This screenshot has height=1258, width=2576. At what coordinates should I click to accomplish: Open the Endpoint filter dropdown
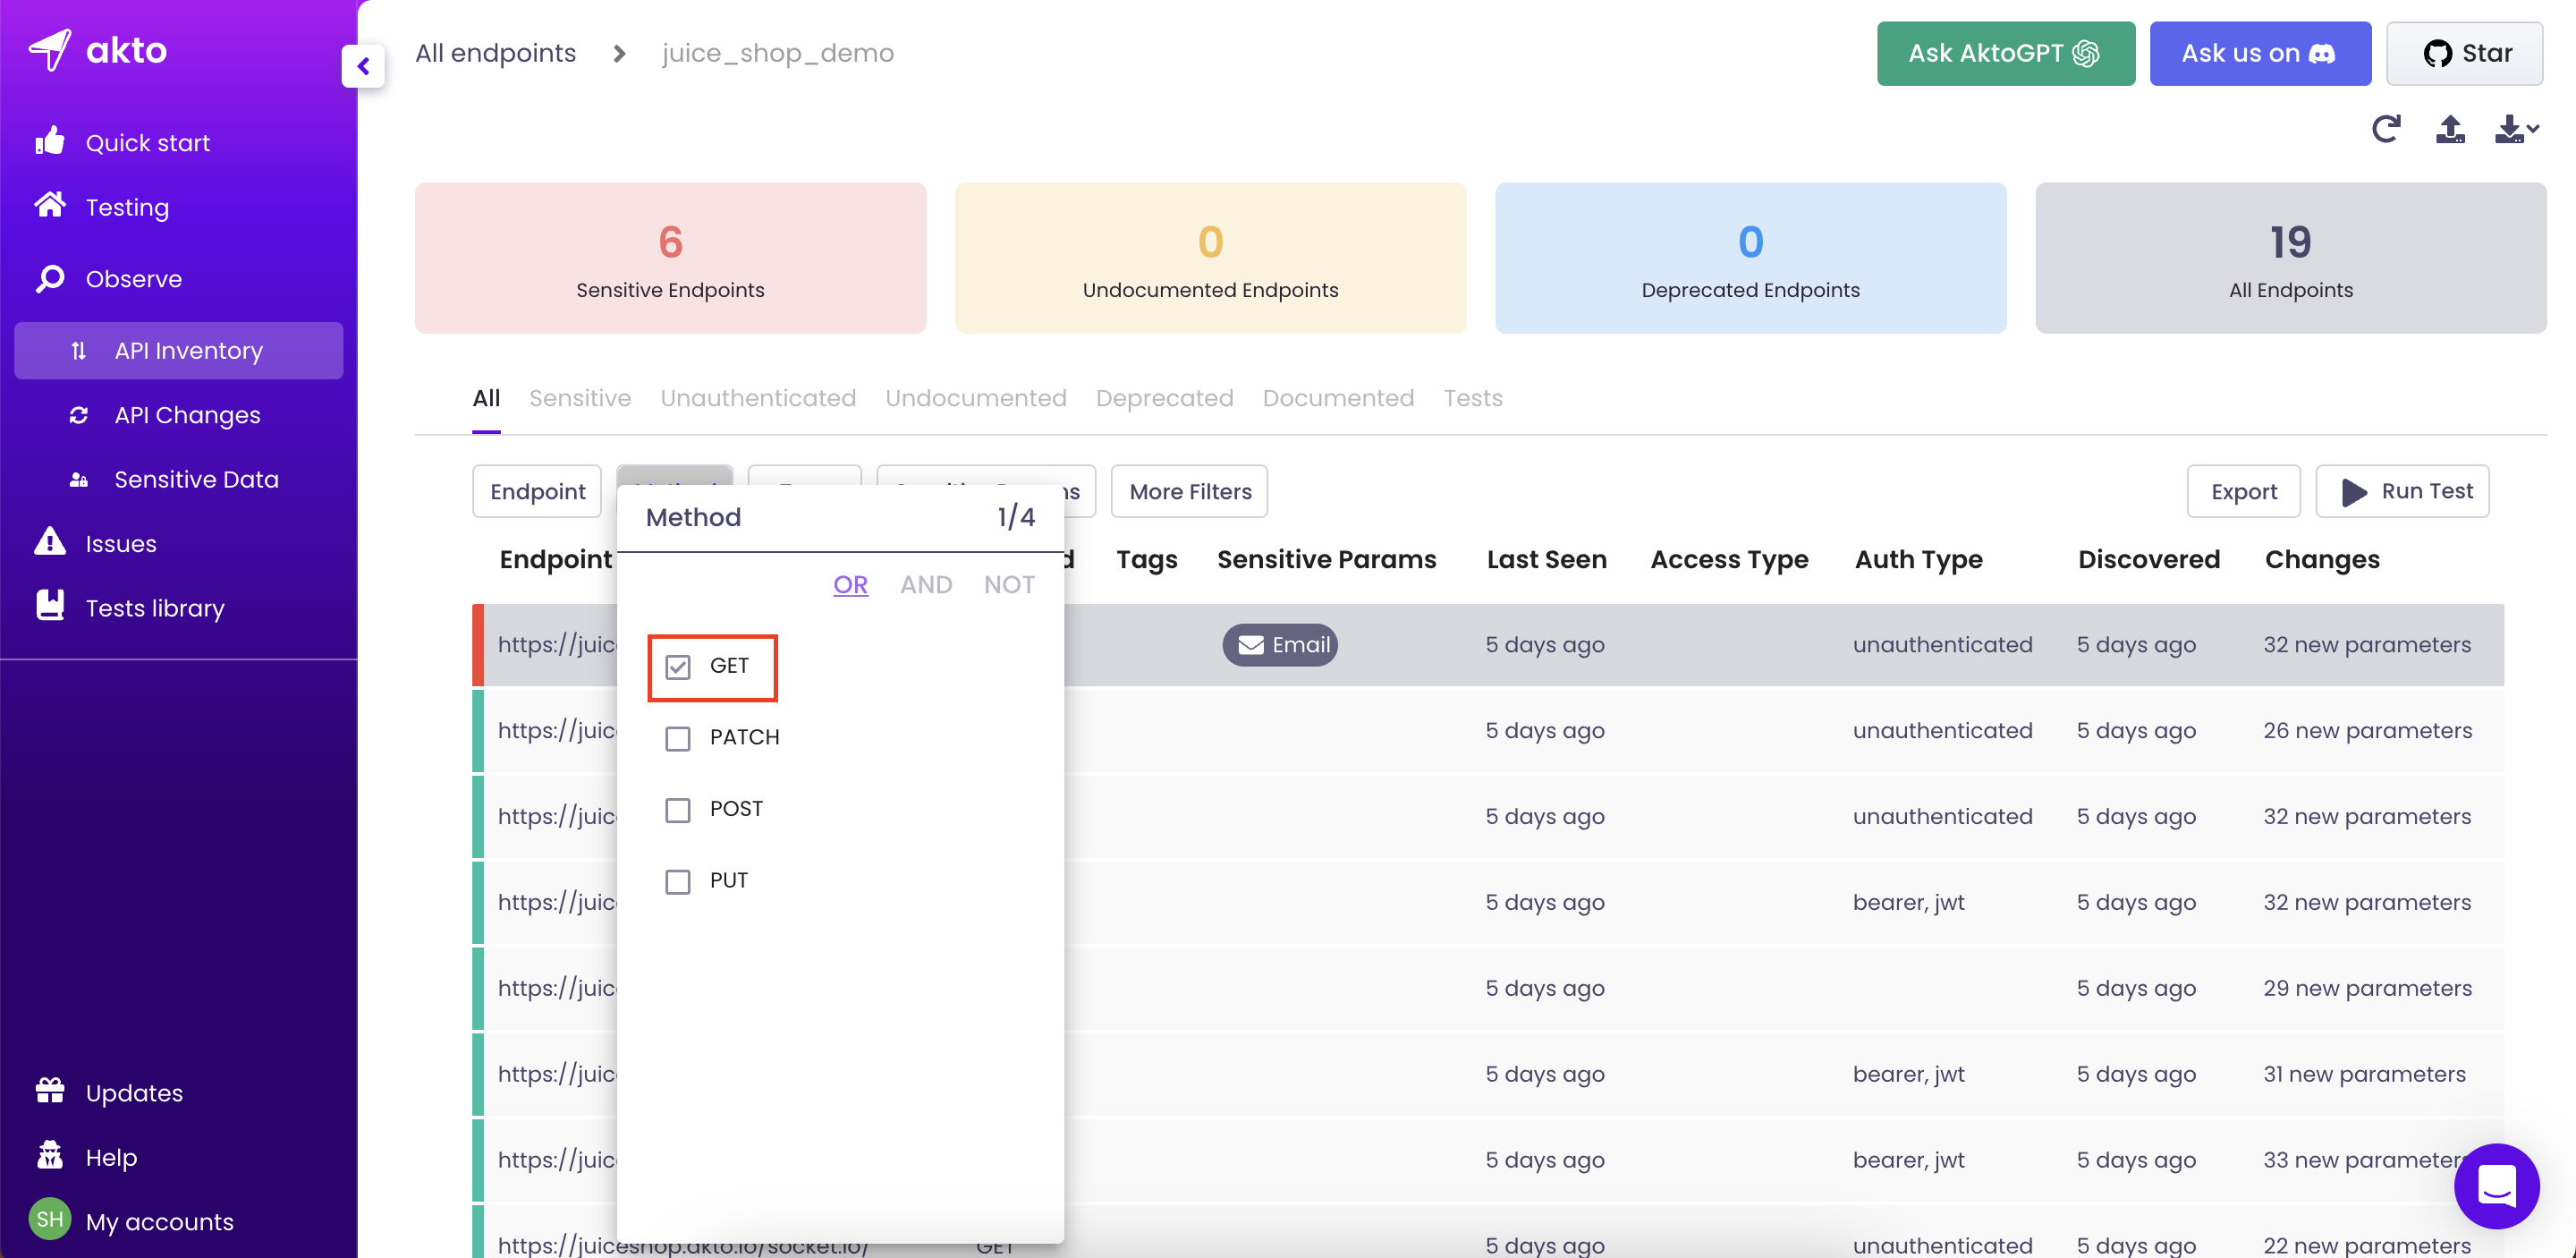coord(537,491)
